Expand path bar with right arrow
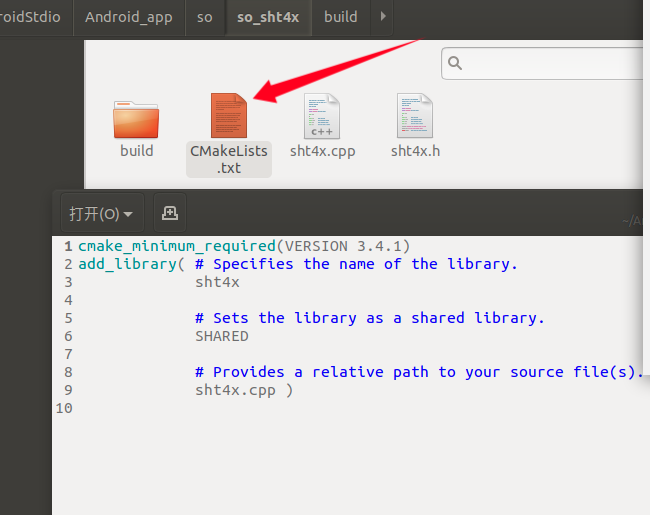 coord(383,17)
